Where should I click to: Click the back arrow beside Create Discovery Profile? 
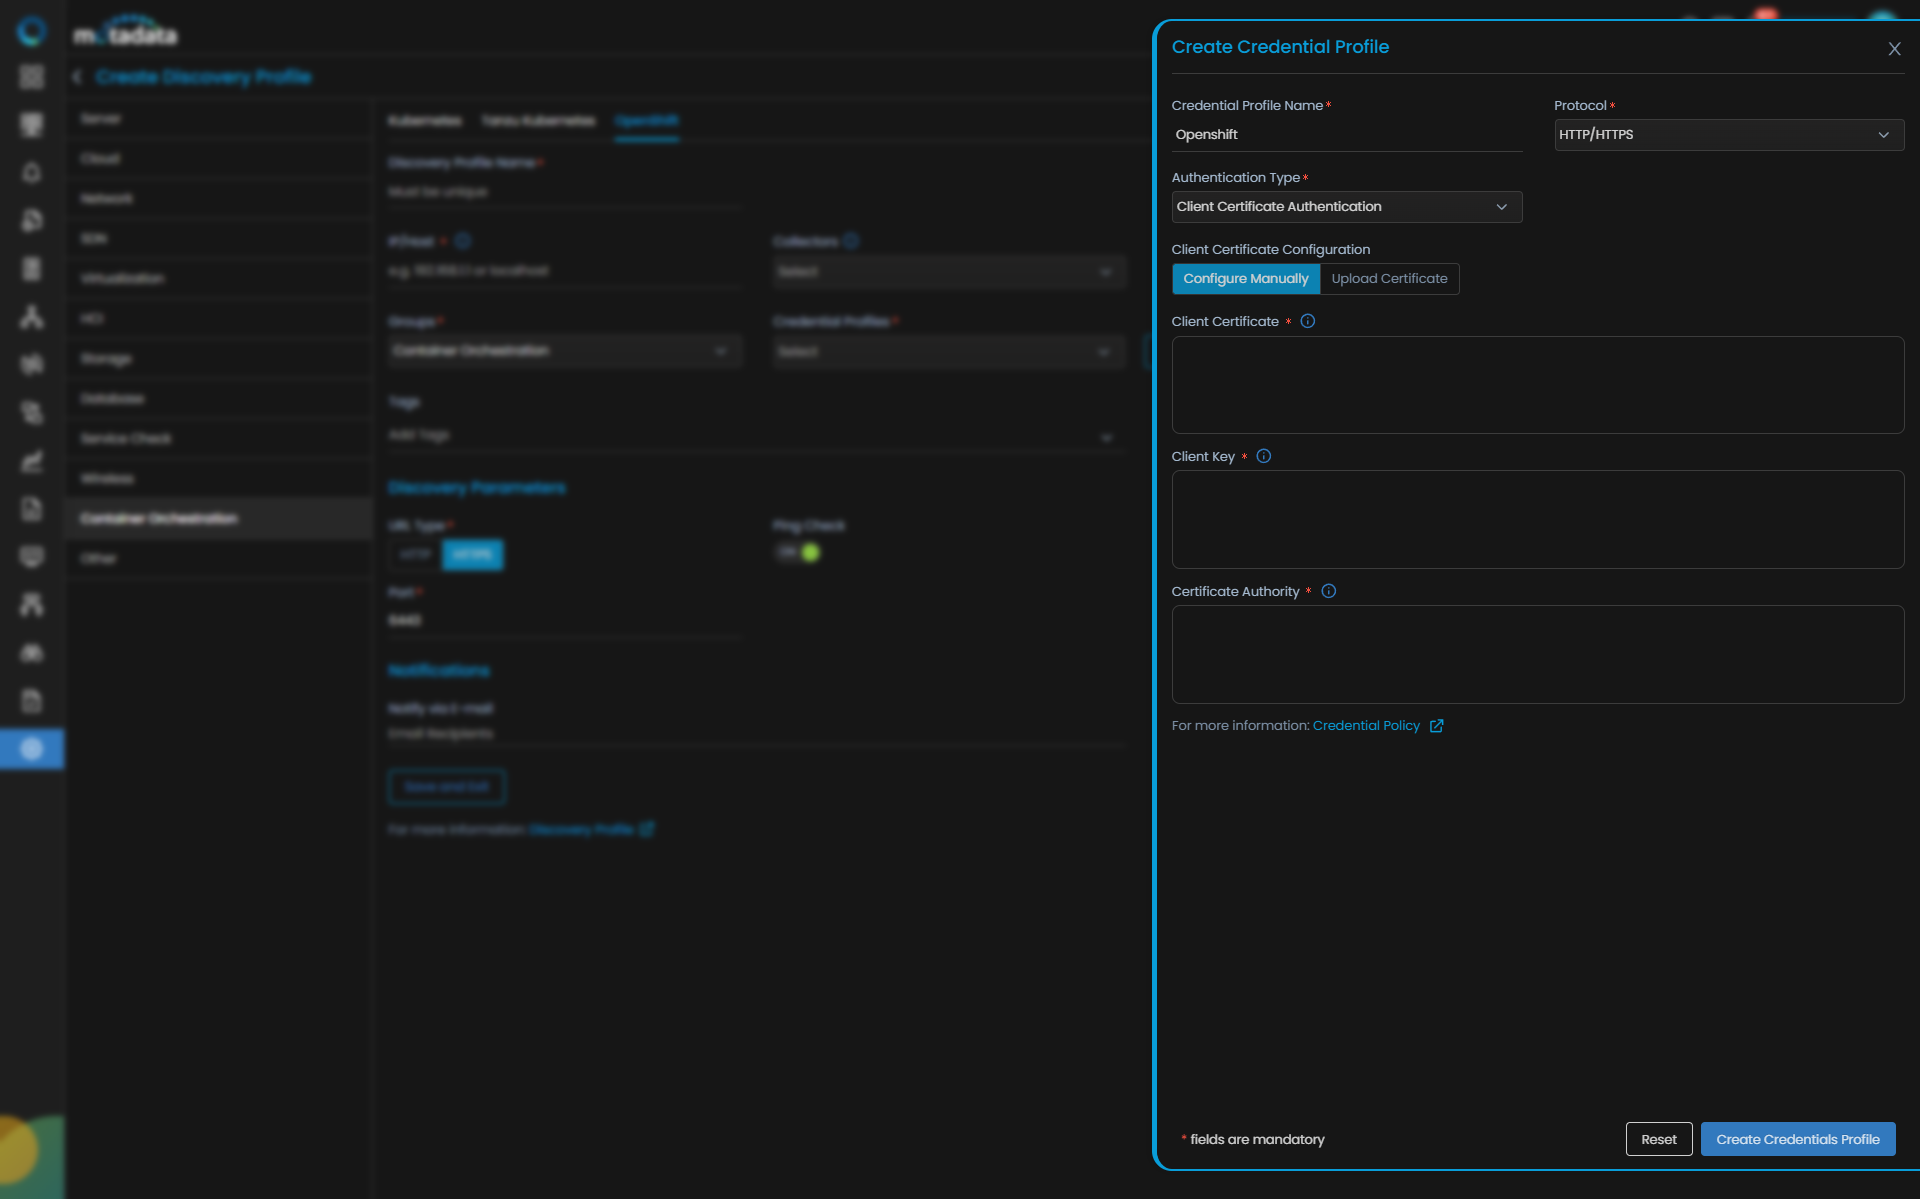pyautogui.click(x=77, y=77)
